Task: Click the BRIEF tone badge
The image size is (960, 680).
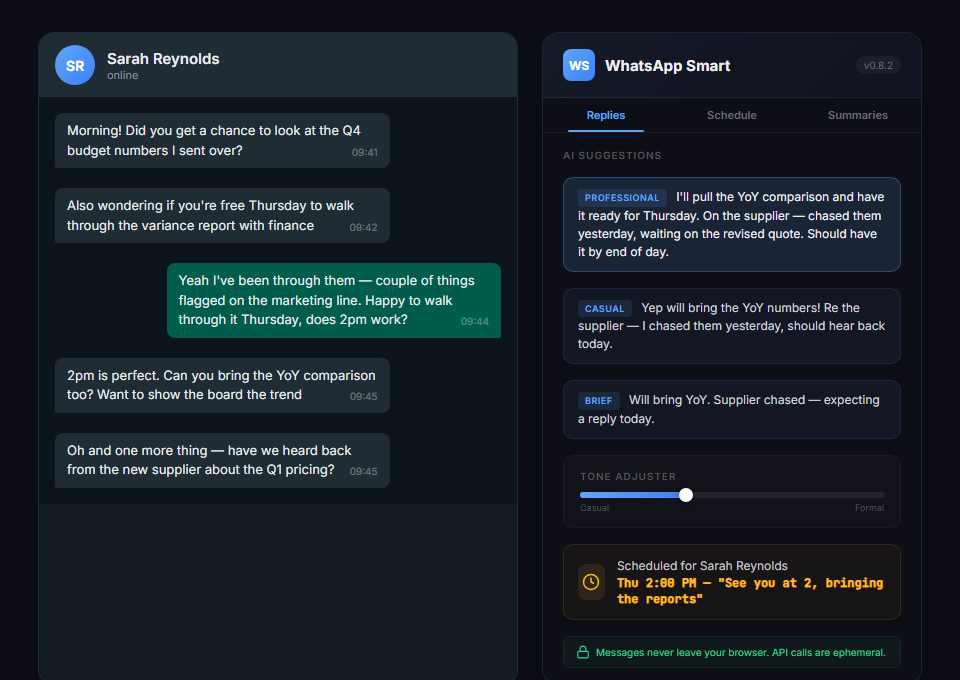Action: tap(598, 401)
